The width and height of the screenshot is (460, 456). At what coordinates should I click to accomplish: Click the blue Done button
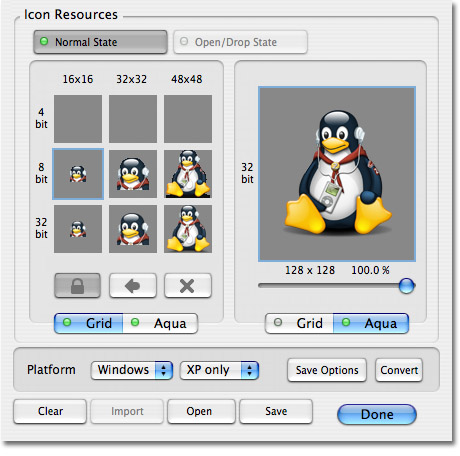(377, 414)
